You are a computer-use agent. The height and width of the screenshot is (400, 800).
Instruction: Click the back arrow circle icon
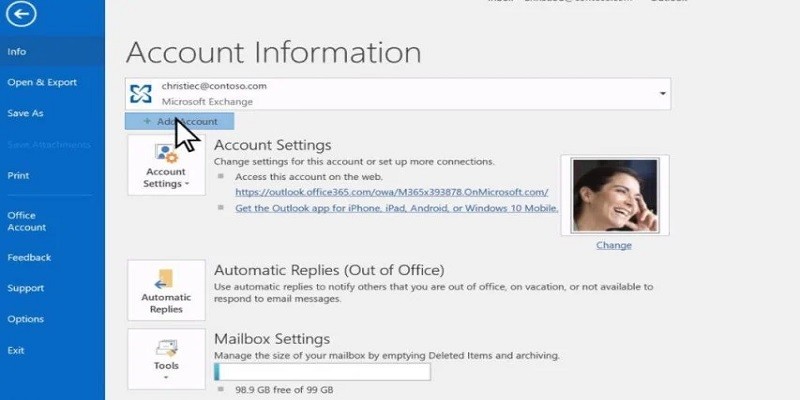[x=21, y=15]
